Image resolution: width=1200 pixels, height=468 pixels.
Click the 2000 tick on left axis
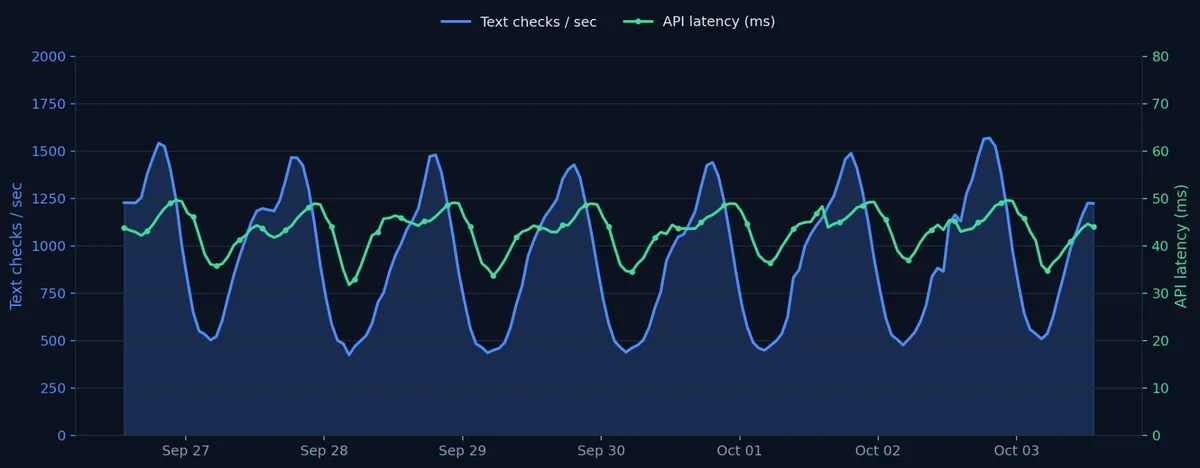(50, 57)
